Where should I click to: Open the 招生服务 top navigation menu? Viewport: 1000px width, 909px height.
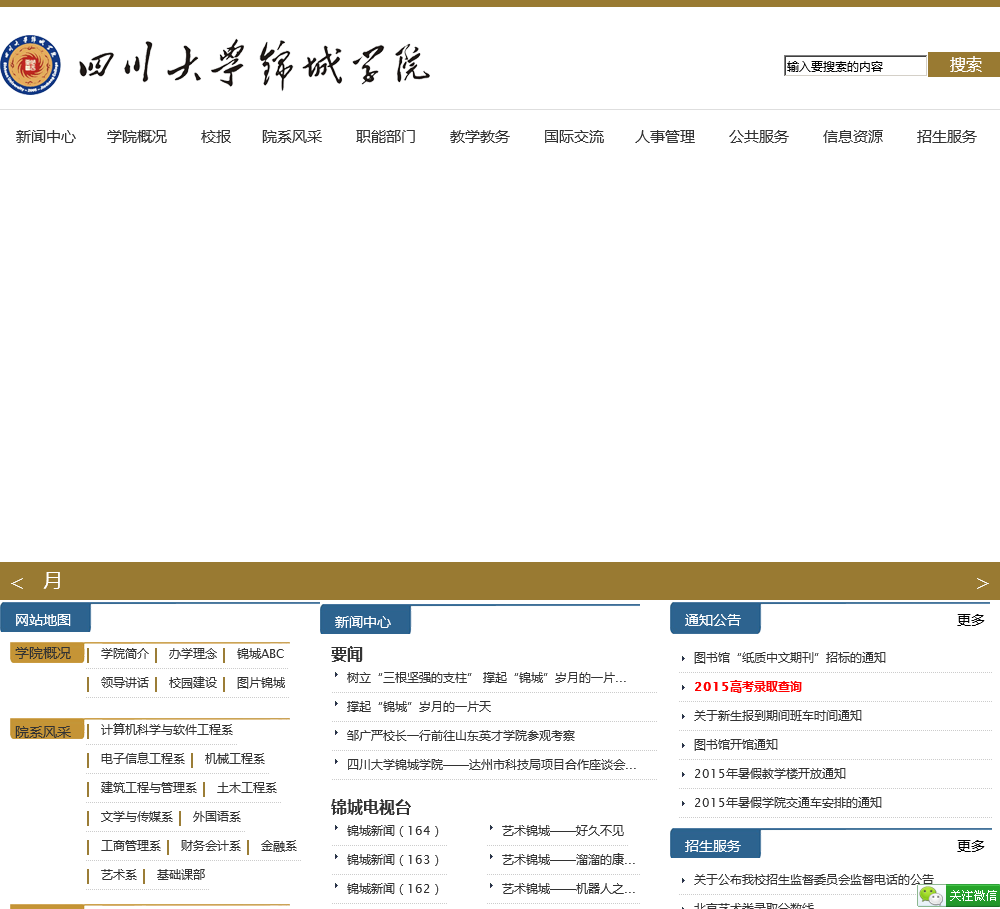coord(946,137)
